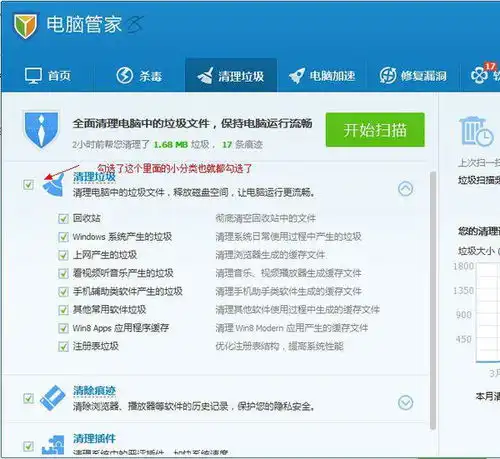Click the 清理浏览器生成的缓存文件 description
The height and width of the screenshot is (459, 500).
[270, 255]
